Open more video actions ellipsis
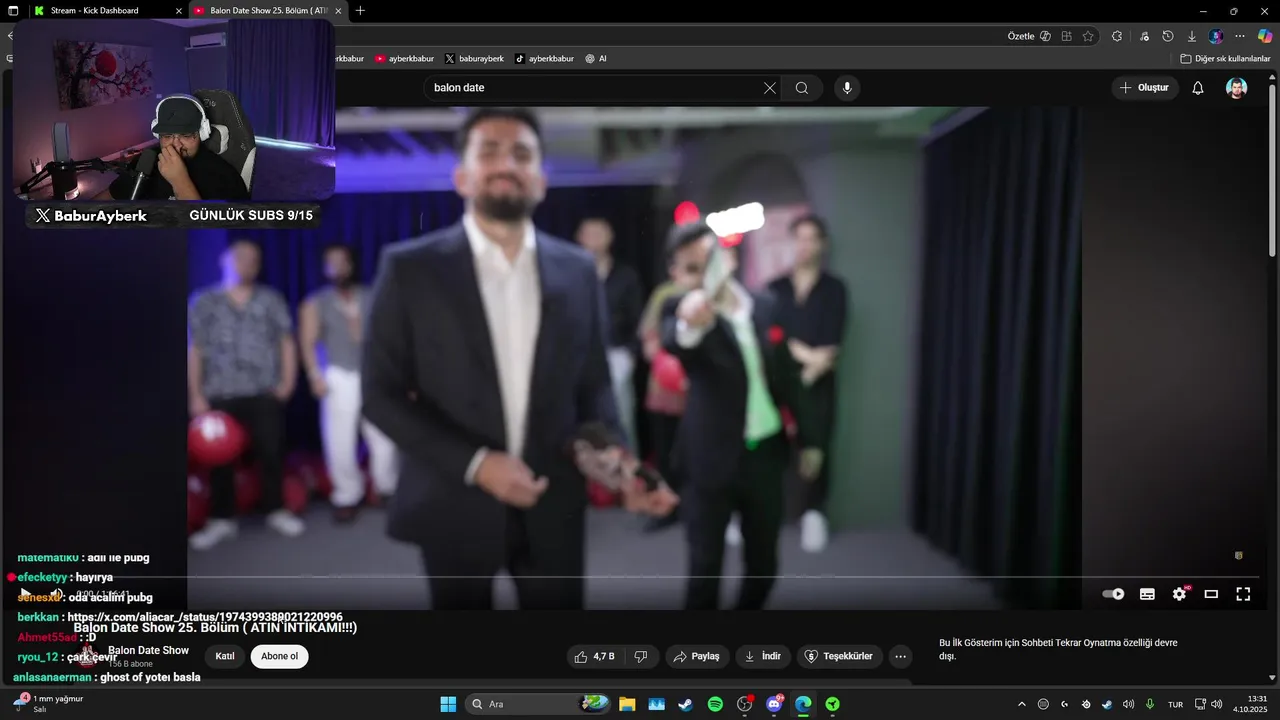This screenshot has width=1280, height=720. (901, 656)
